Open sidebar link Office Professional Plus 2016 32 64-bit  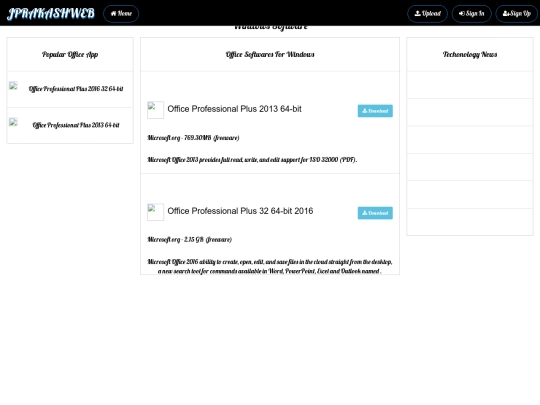(76, 89)
